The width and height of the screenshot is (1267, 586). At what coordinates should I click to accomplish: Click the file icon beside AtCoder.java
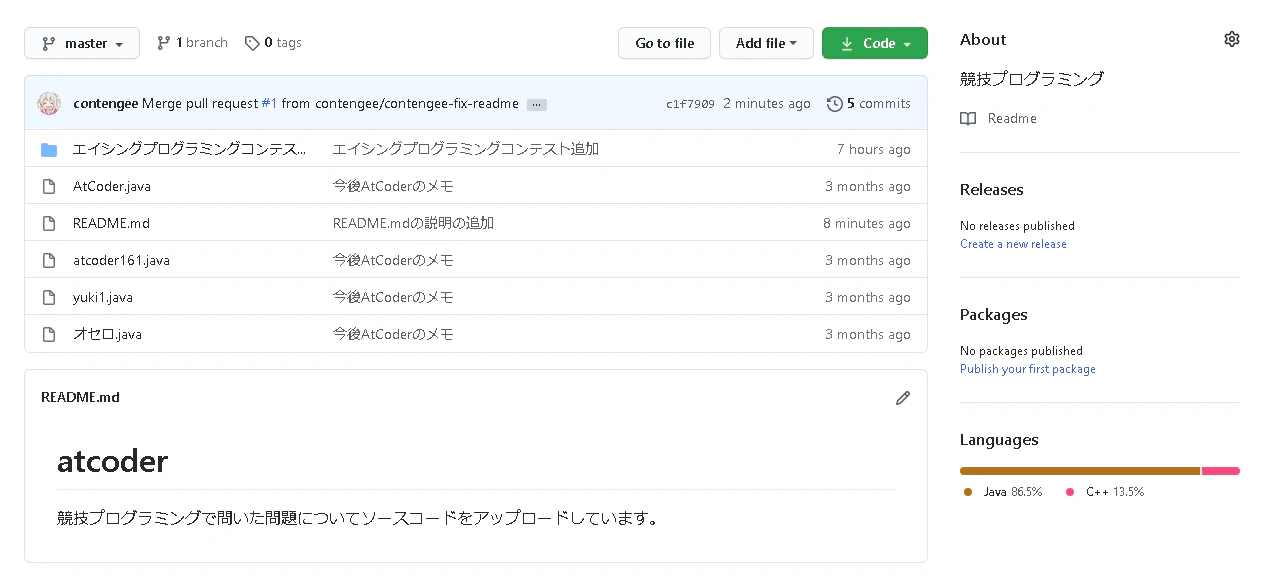[x=49, y=186]
